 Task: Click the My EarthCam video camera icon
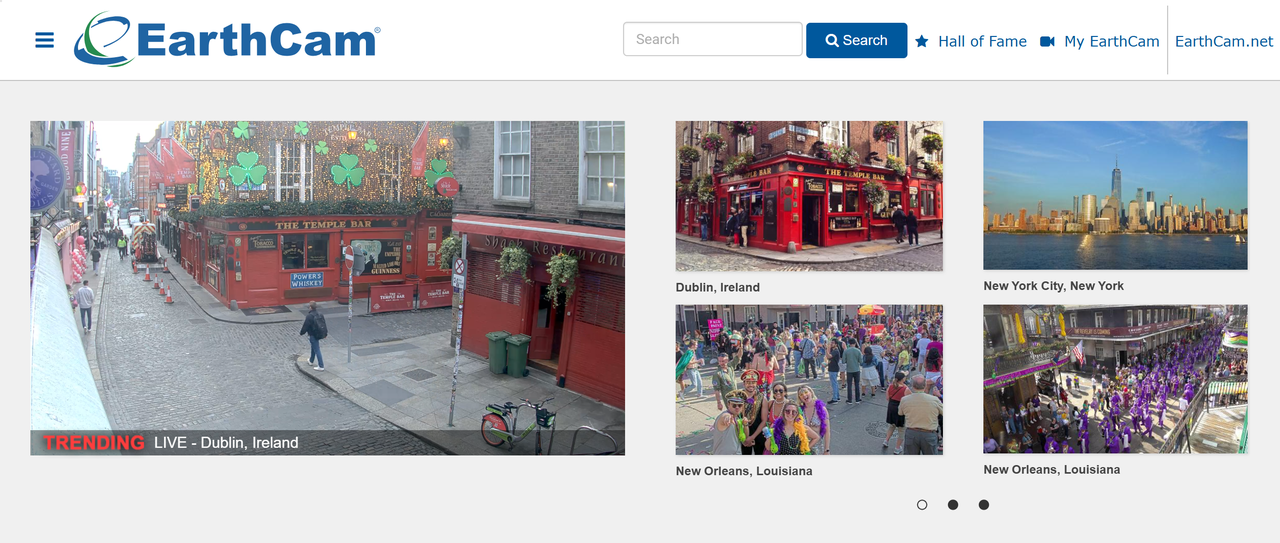1047,41
